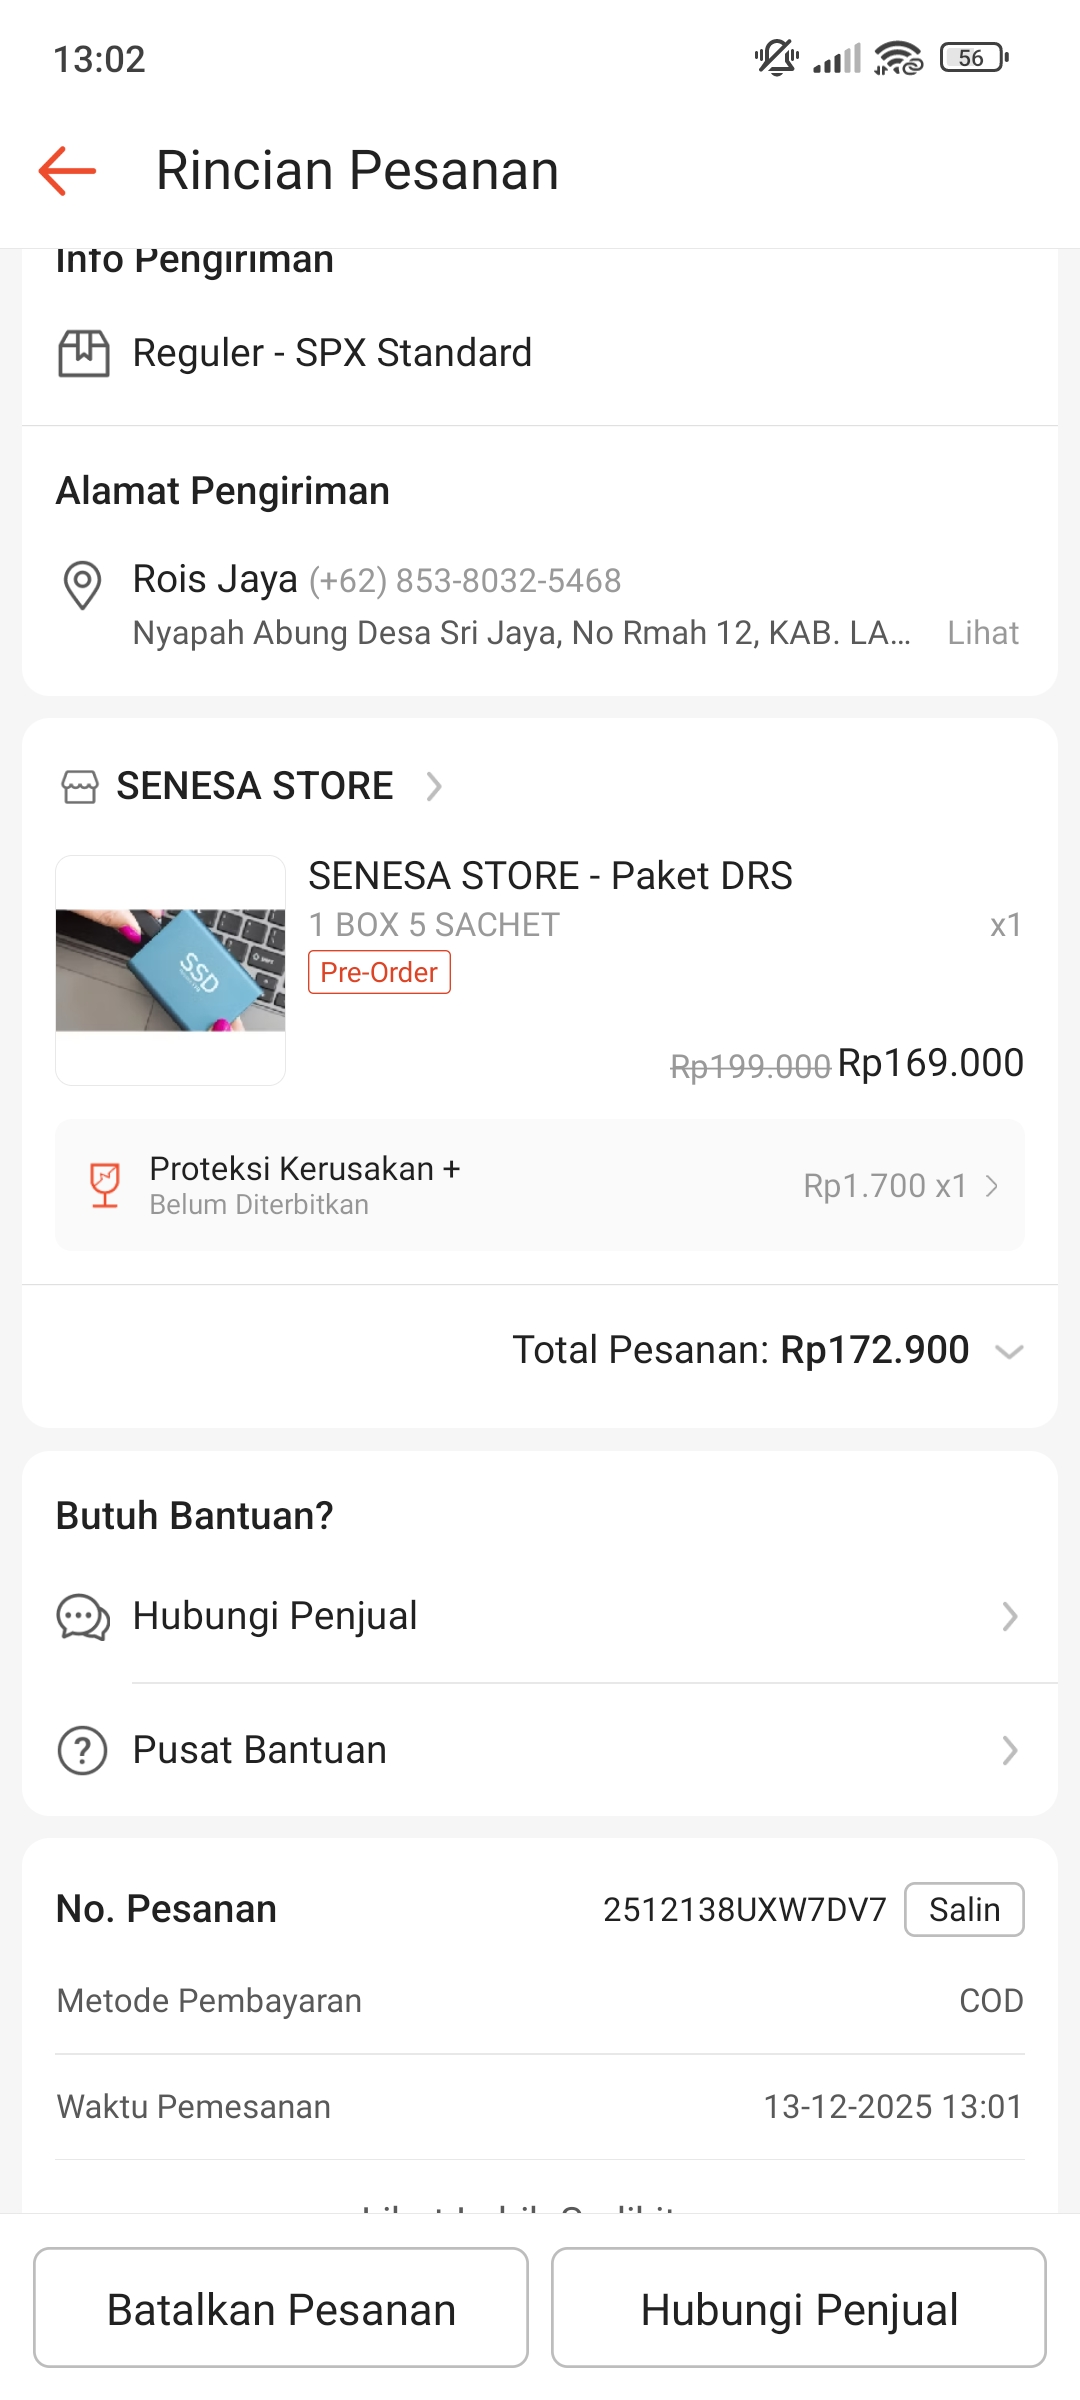Image resolution: width=1080 pixels, height=2400 pixels.
Task: Tap the red back arrow
Action: pyautogui.click(x=67, y=171)
